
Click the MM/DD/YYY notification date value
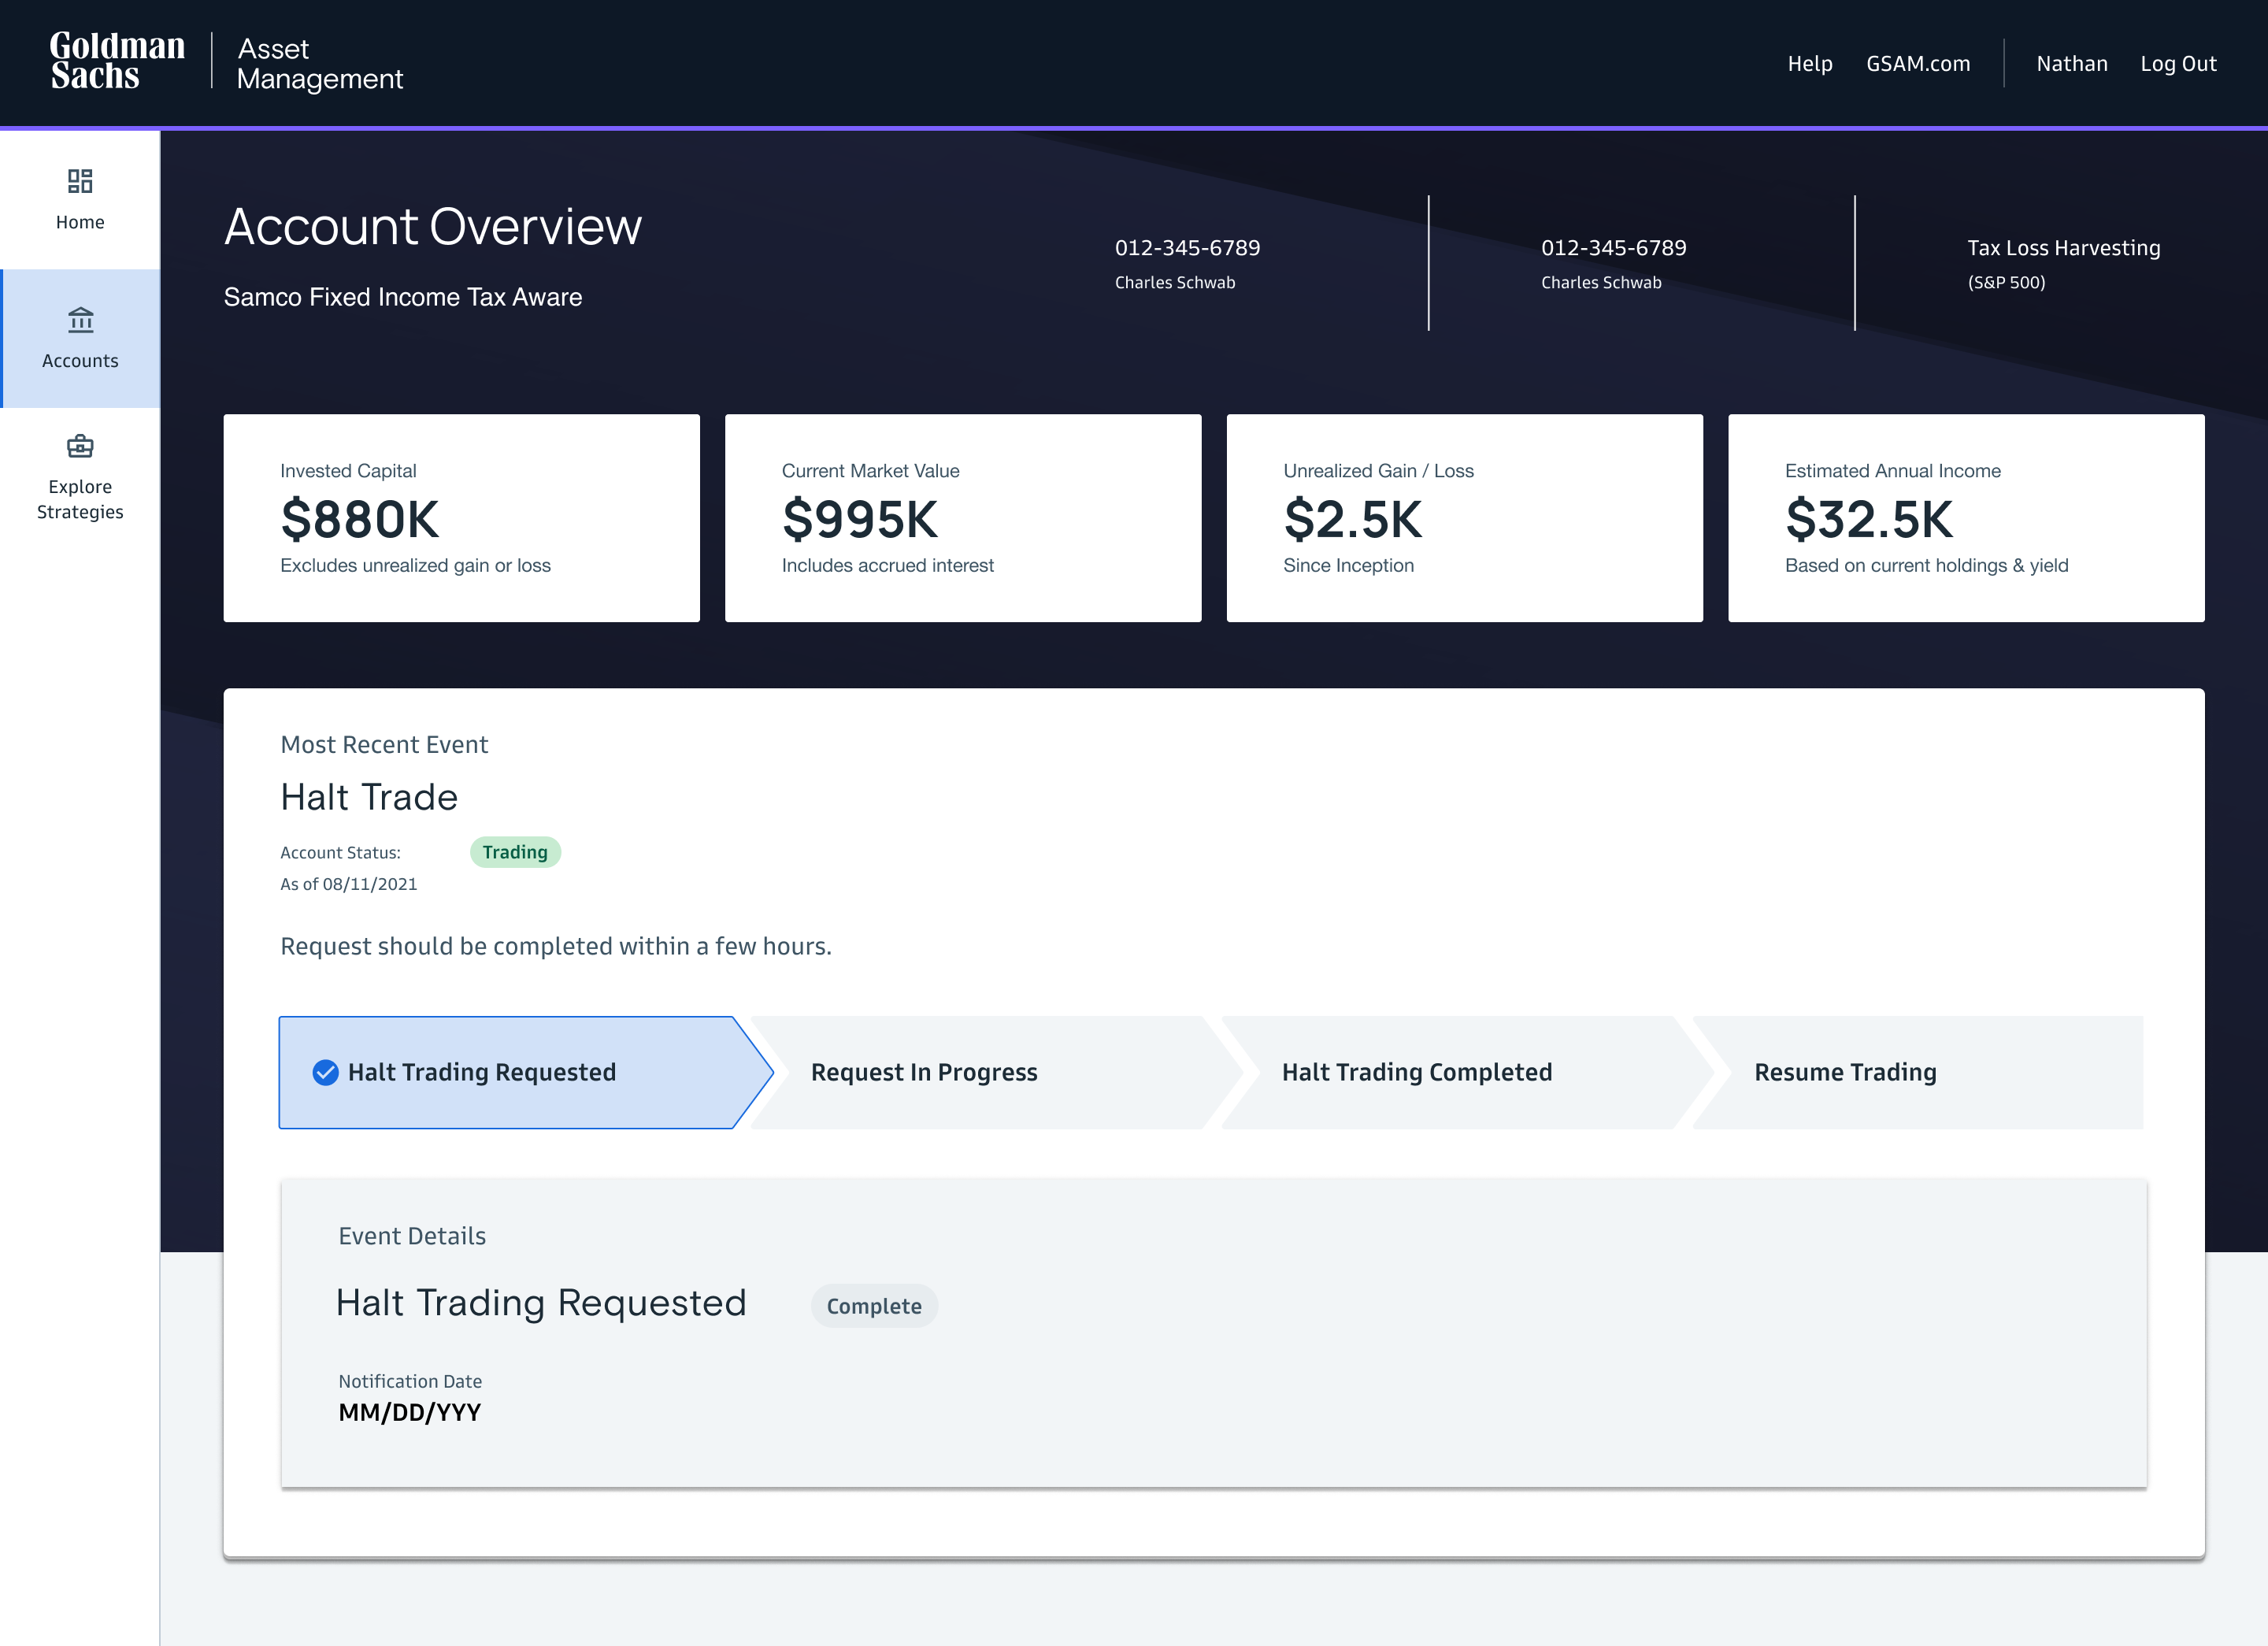coord(410,1412)
